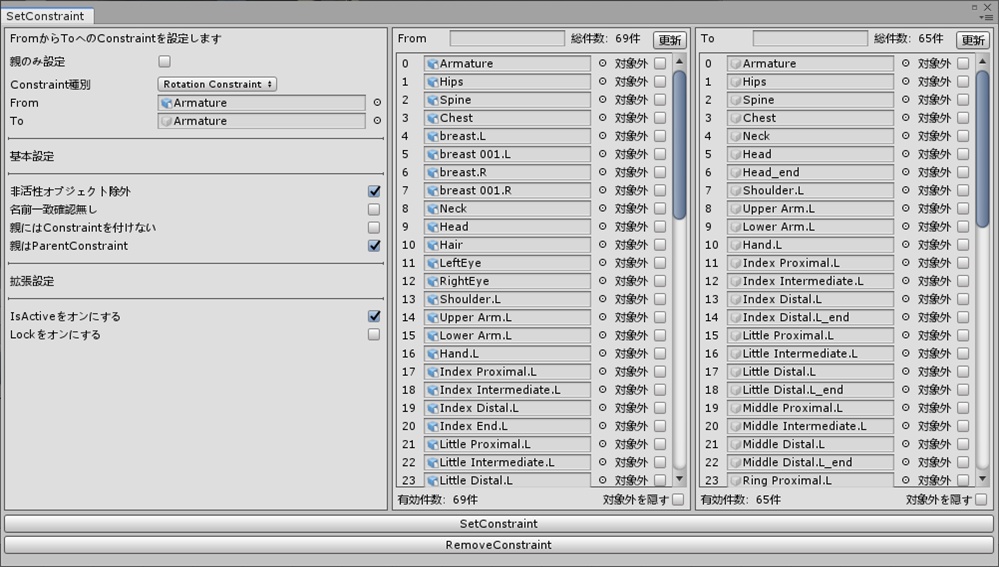Click object picker circle on To row Index Distal.L
999x567 pixels.
tap(906, 299)
